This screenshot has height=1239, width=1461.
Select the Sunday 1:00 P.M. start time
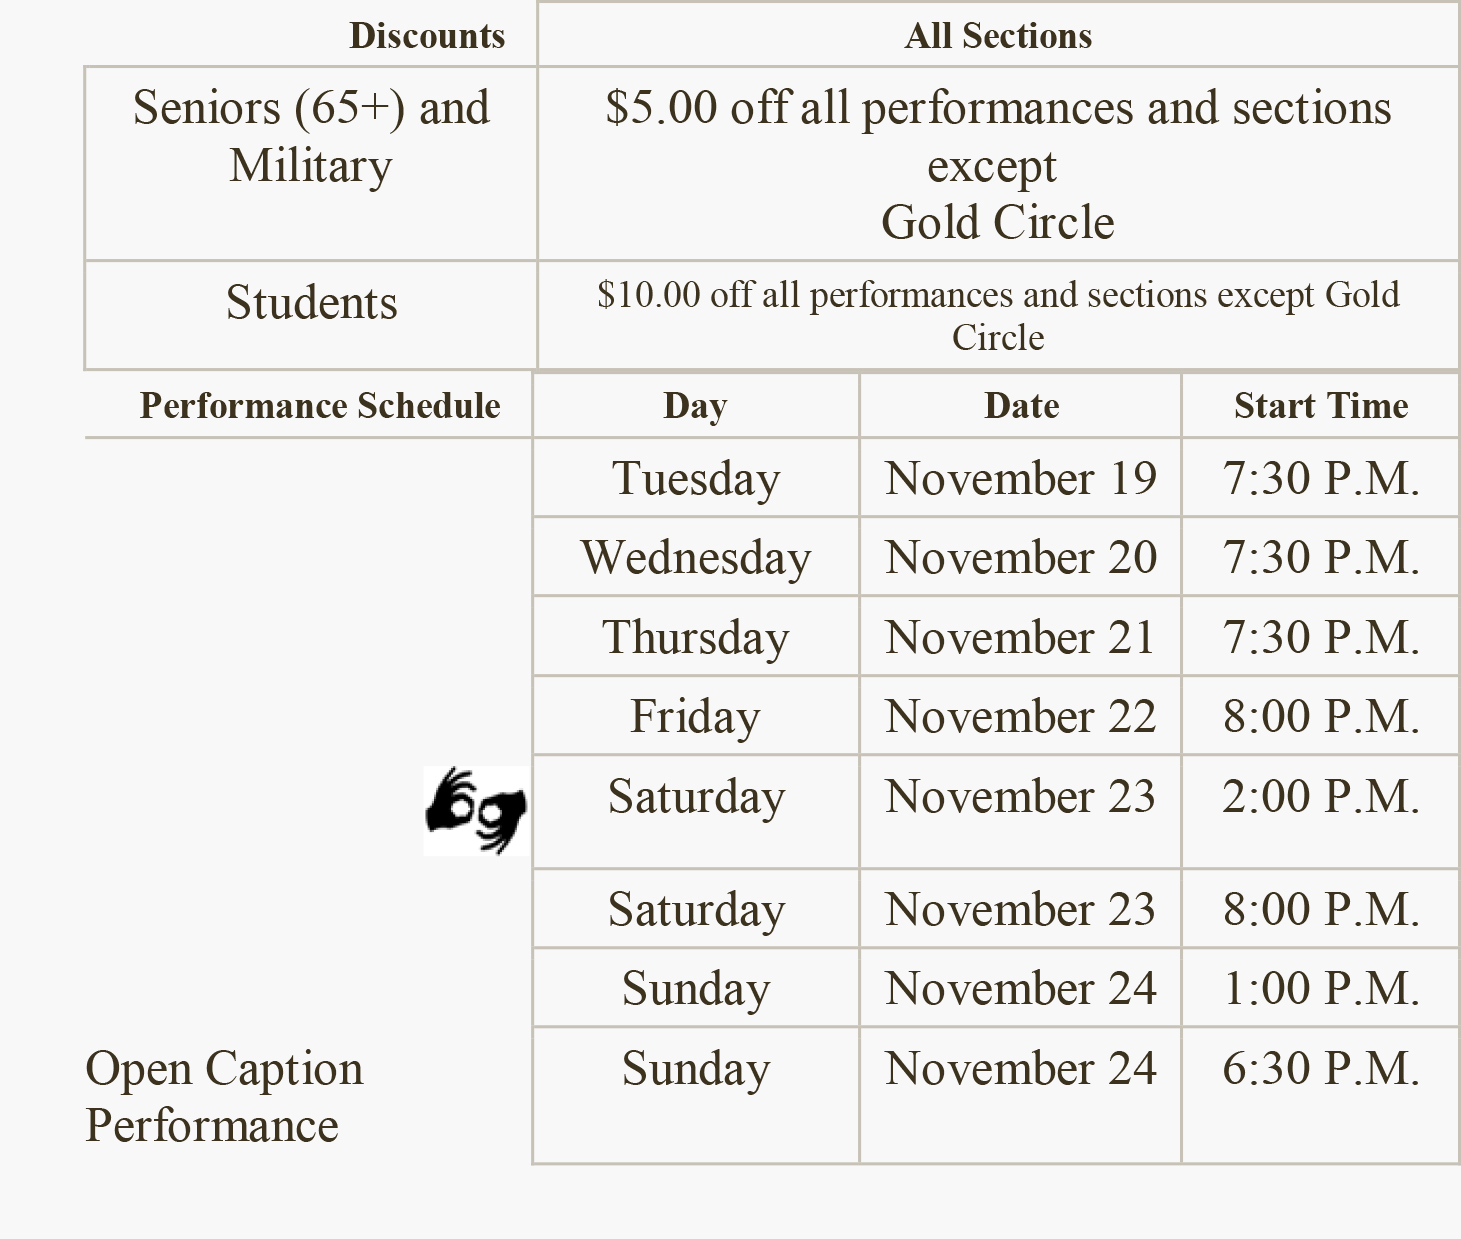pyautogui.click(x=1320, y=988)
